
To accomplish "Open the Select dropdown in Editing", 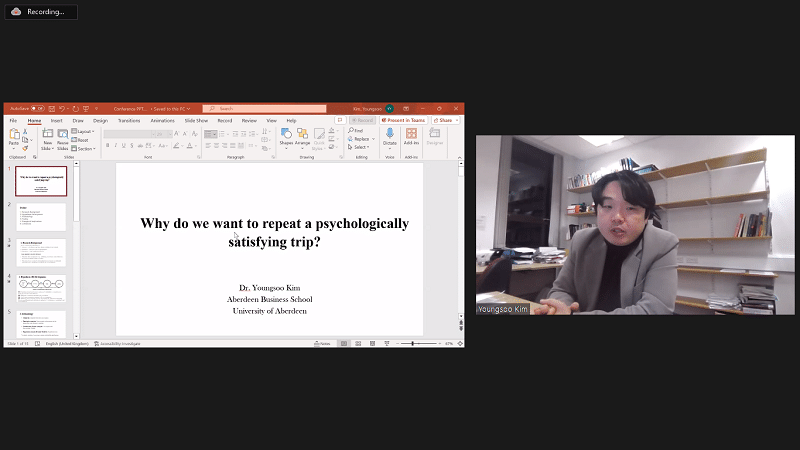I will [358, 147].
